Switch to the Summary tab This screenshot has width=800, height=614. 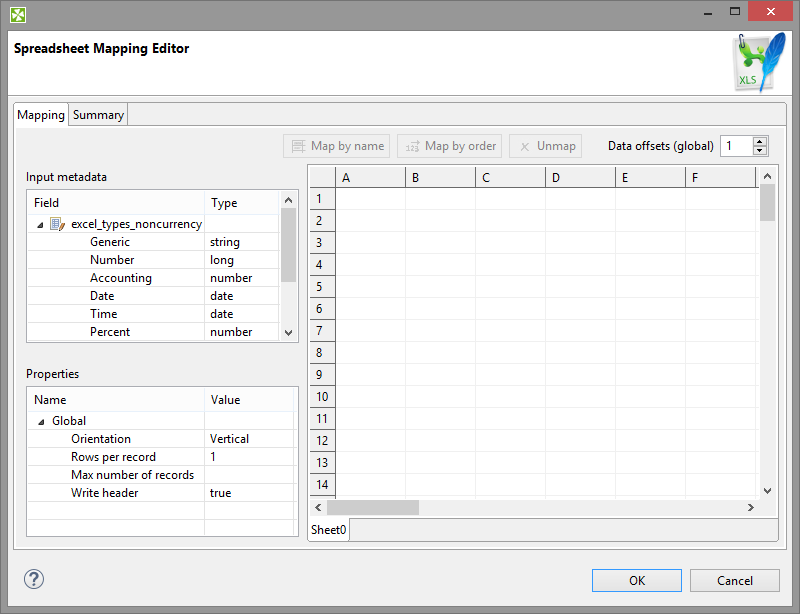point(98,115)
